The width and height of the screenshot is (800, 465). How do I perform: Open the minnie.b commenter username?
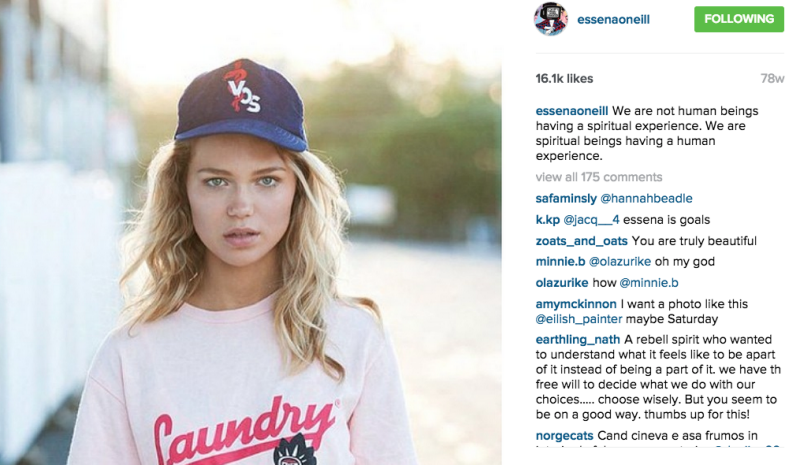tap(560, 262)
